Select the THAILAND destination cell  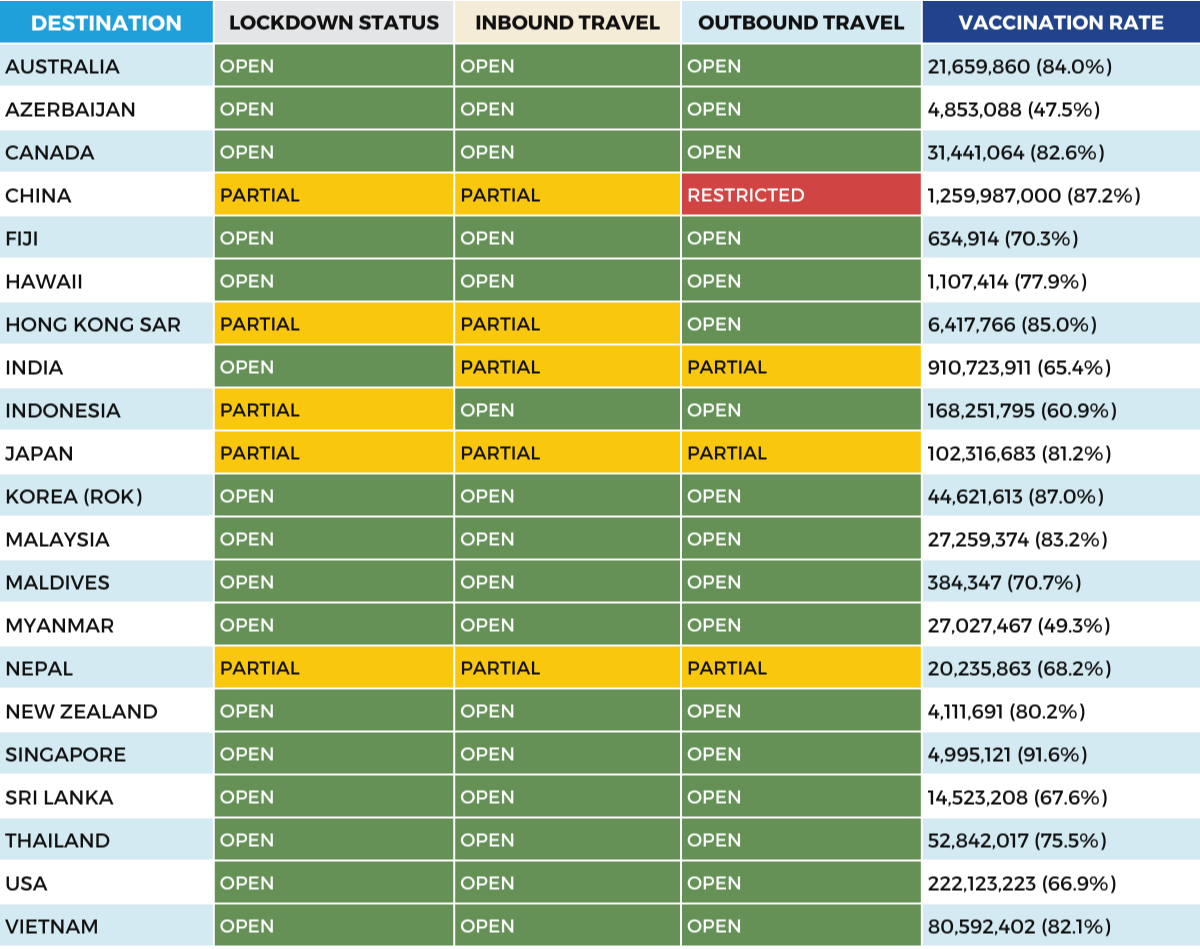pos(106,840)
